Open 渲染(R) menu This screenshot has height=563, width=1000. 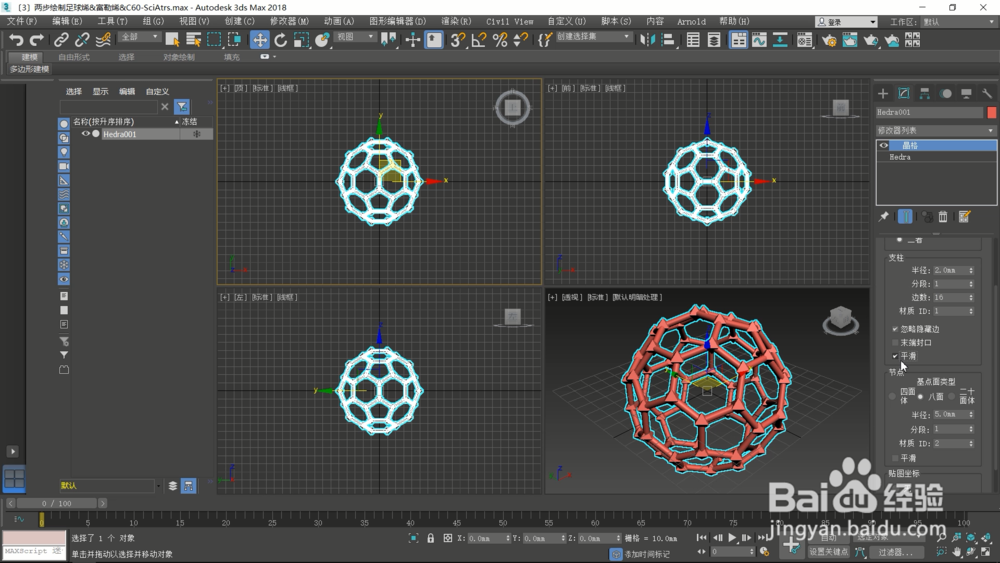coord(456,21)
